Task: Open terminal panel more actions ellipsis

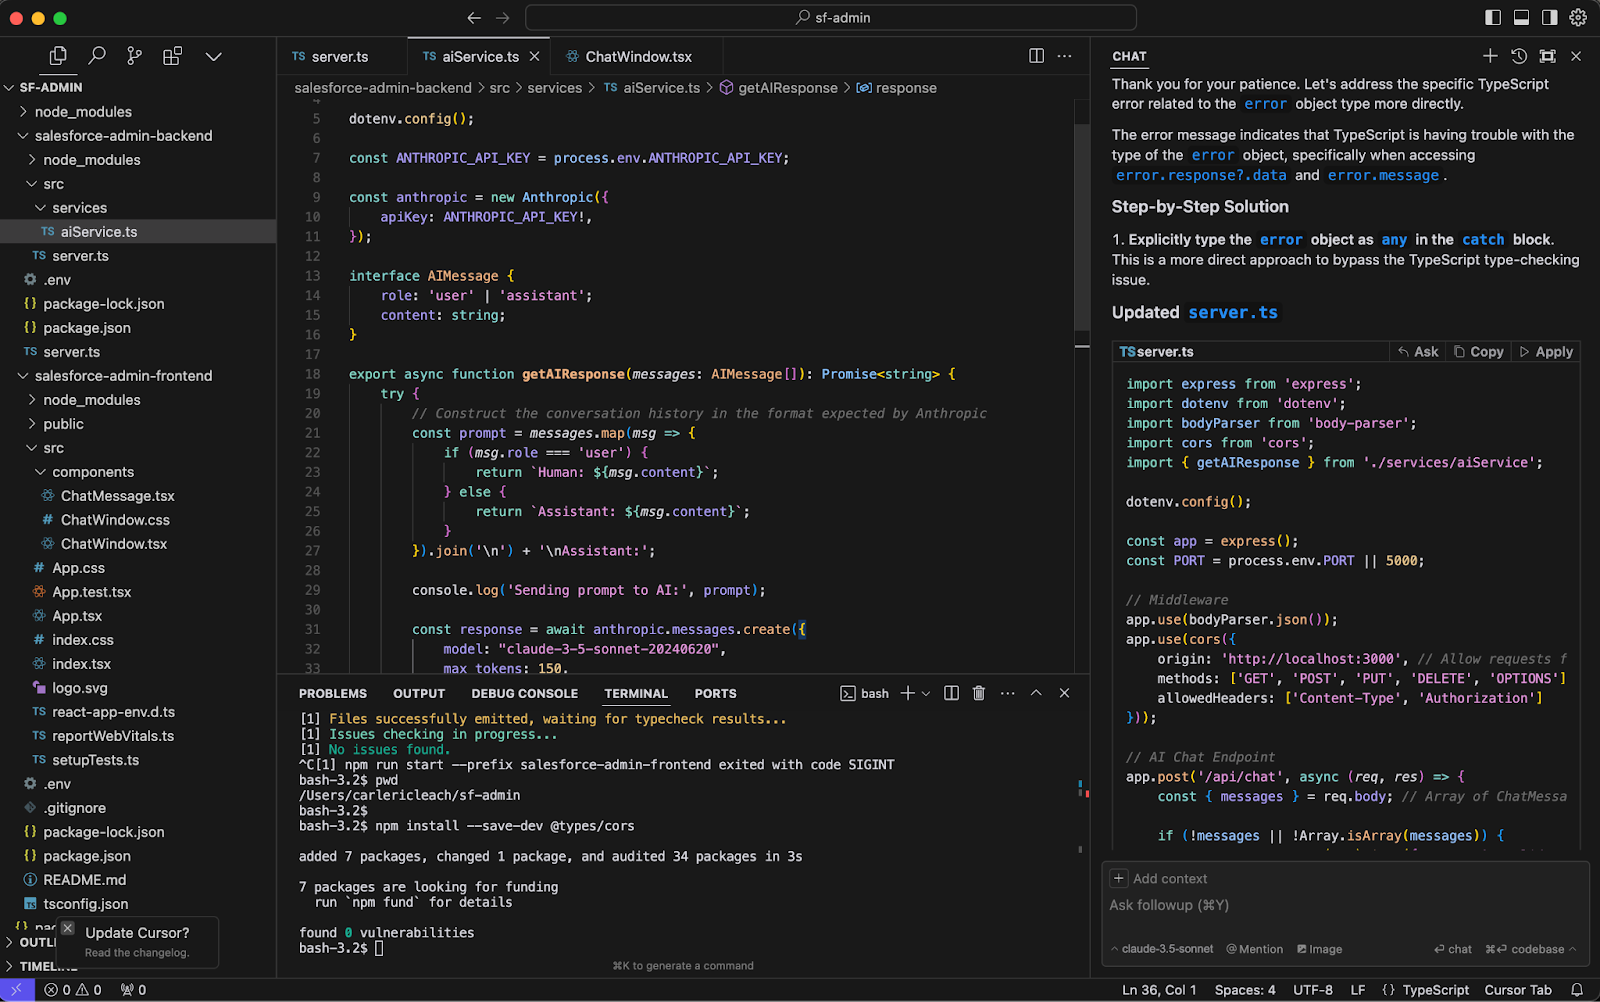Action: click(1007, 693)
